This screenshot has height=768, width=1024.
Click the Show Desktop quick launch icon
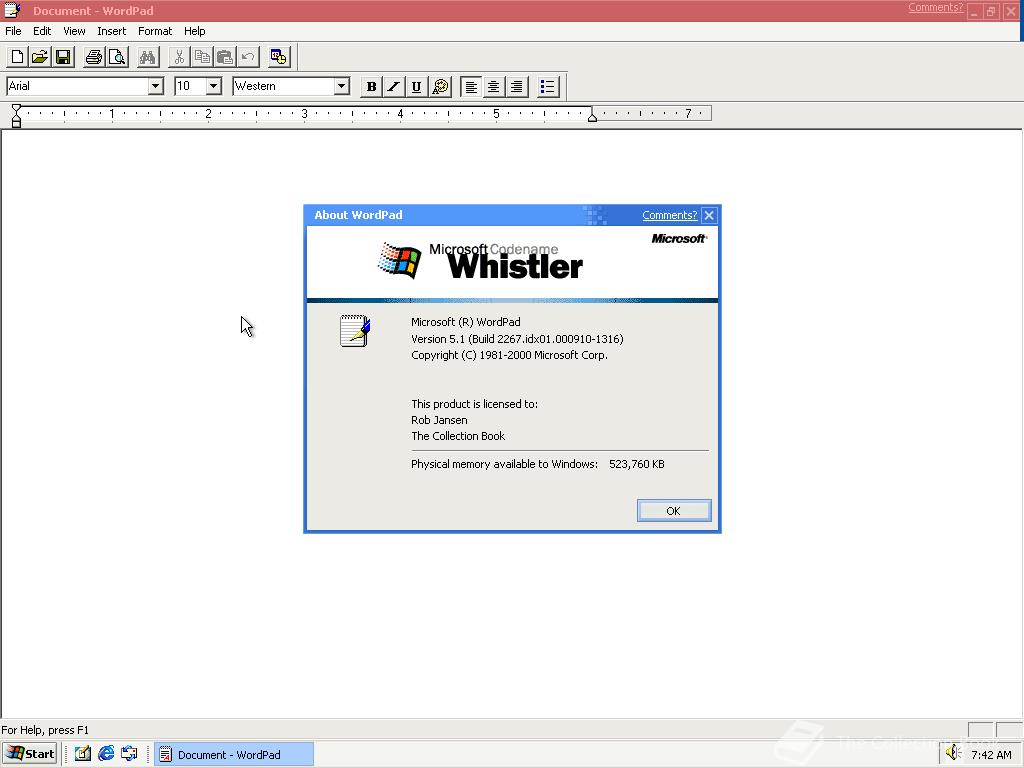tap(82, 754)
